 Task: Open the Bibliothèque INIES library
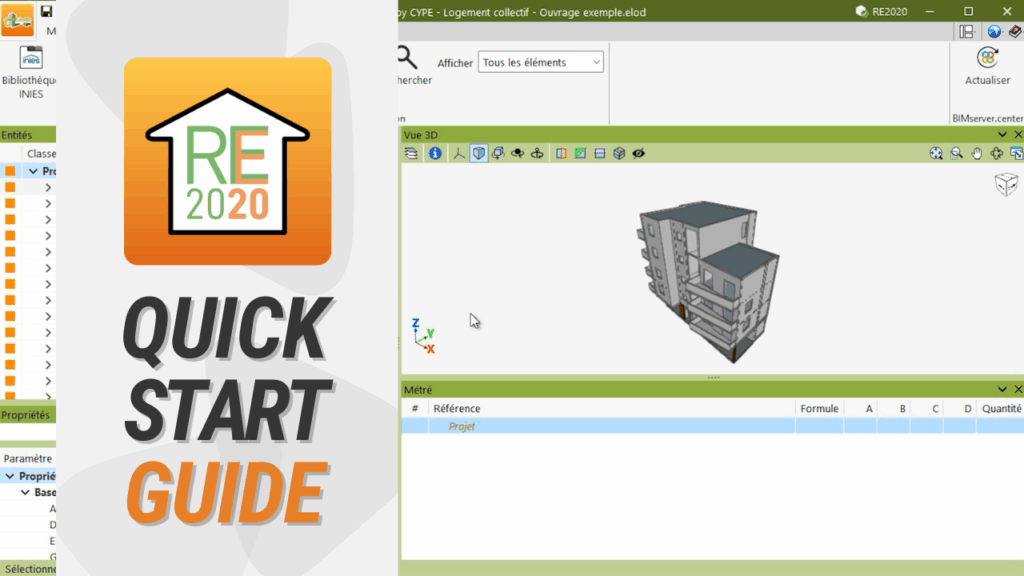click(30, 70)
